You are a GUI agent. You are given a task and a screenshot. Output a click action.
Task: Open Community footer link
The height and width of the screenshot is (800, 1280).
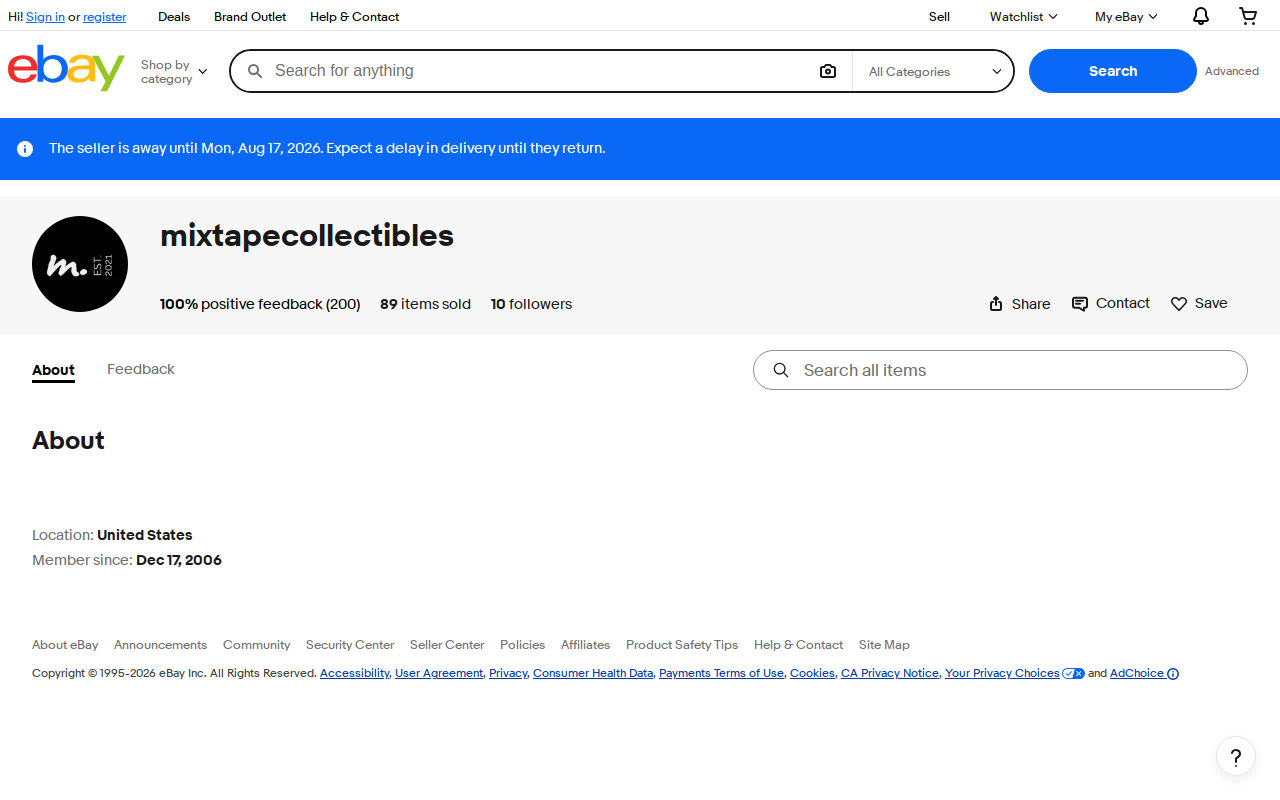click(257, 645)
